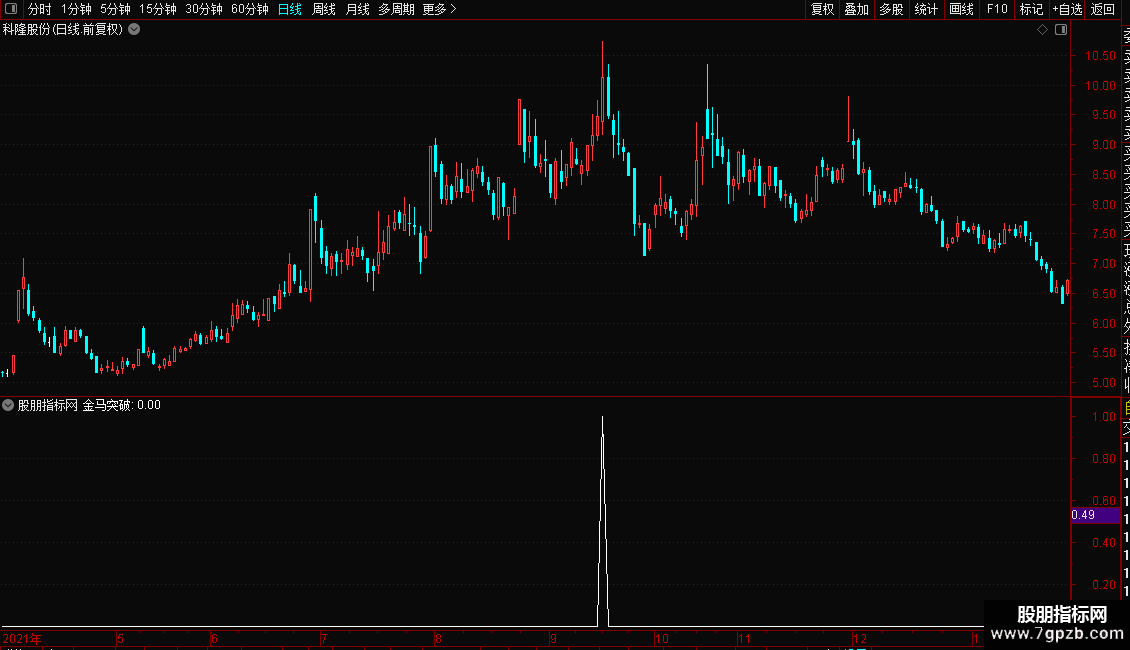The height and width of the screenshot is (650, 1130).
Task: Open the 复权 adjustment options
Action: [x=822, y=9]
